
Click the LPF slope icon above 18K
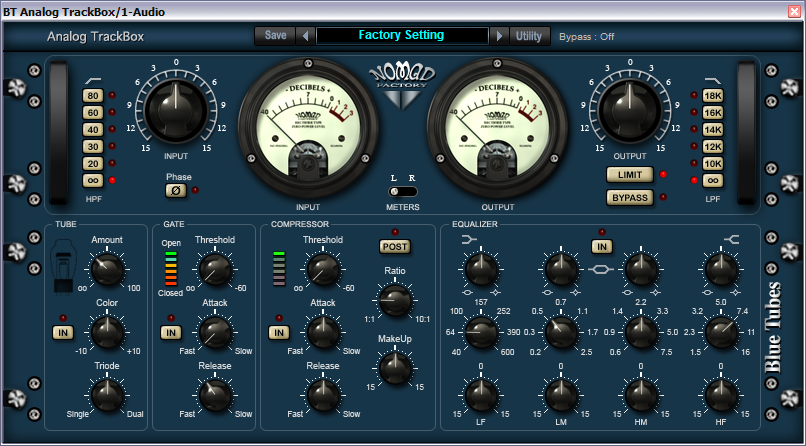click(712, 82)
